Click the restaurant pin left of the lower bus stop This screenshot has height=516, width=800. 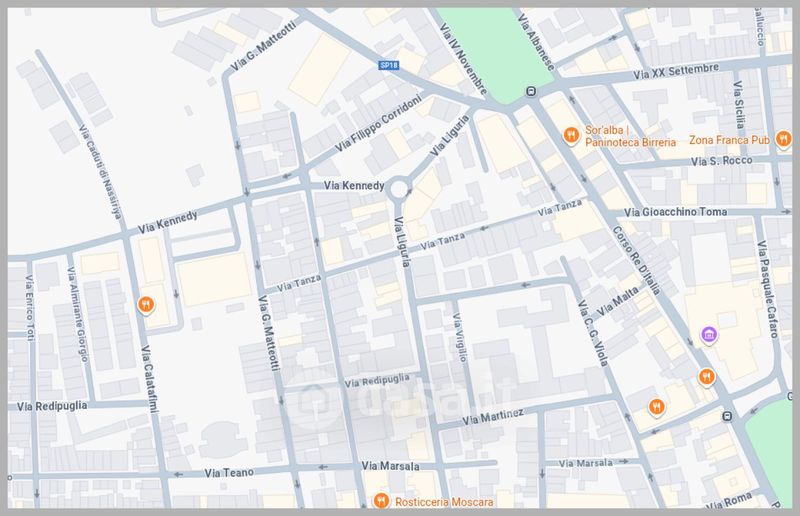pyautogui.click(x=656, y=406)
